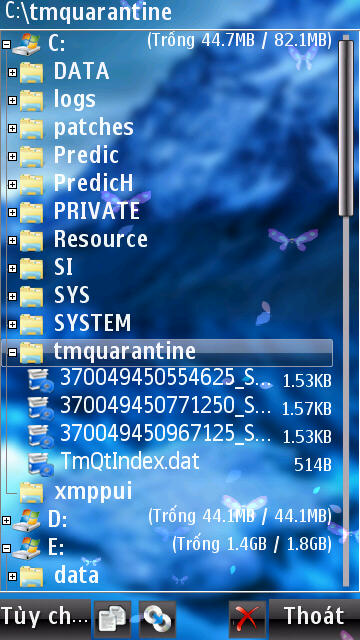The image size is (360, 640).
Task: Expand the SYS folder node
Action: [x=13, y=296]
